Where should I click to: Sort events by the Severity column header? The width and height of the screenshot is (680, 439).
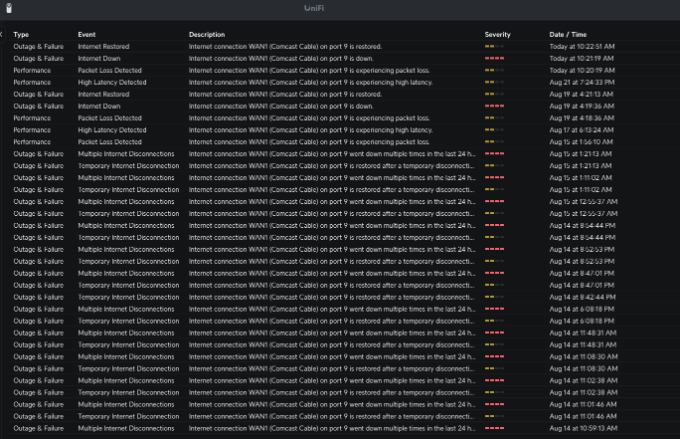point(497,35)
